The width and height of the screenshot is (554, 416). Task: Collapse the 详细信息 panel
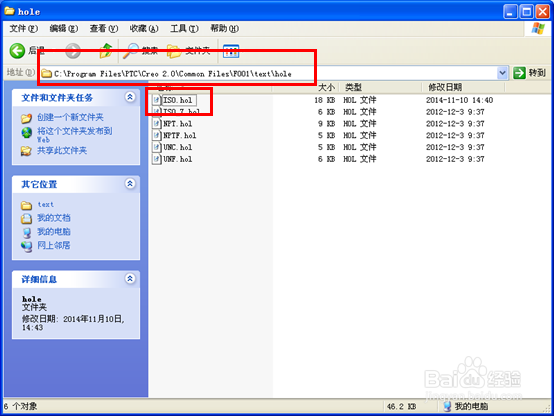(130, 279)
